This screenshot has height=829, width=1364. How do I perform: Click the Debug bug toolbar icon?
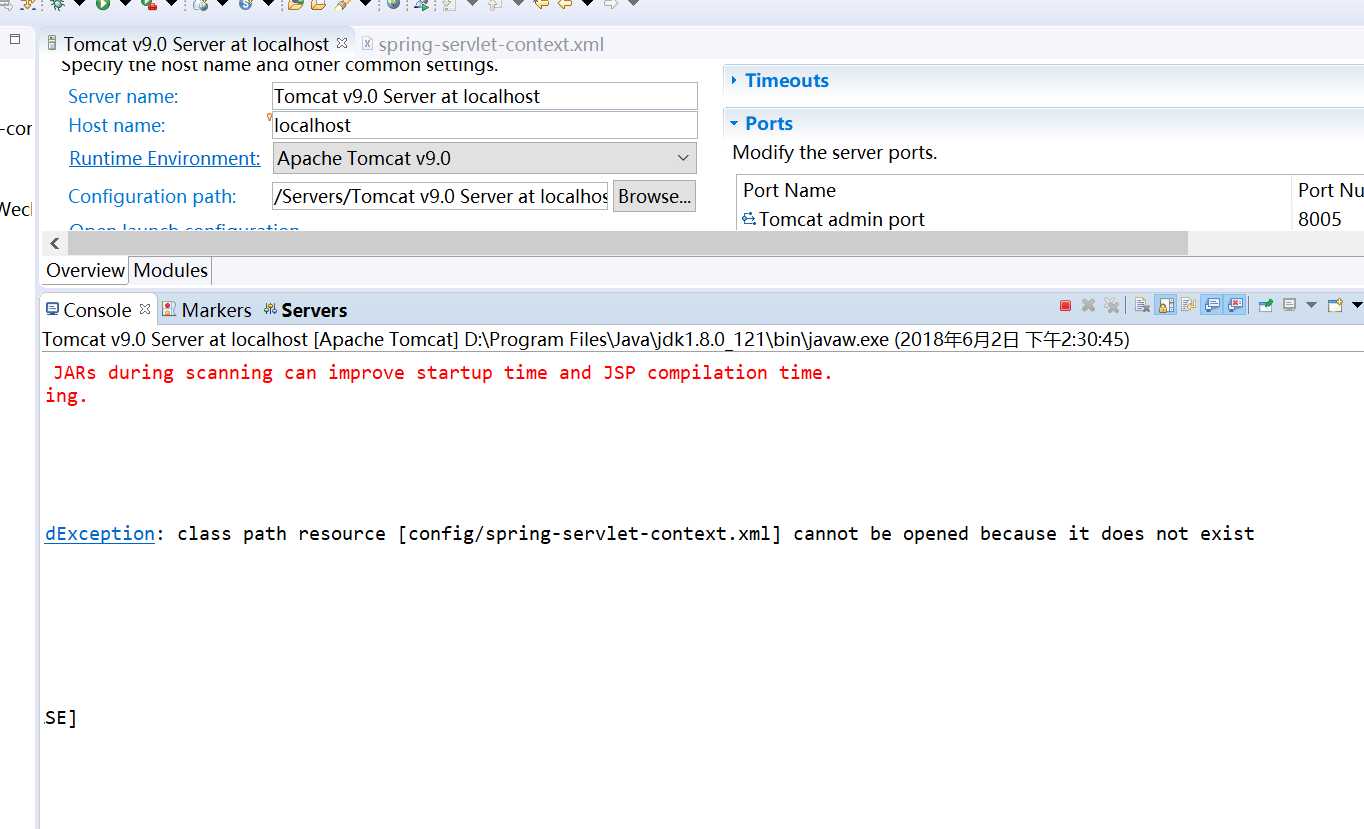coord(57,5)
